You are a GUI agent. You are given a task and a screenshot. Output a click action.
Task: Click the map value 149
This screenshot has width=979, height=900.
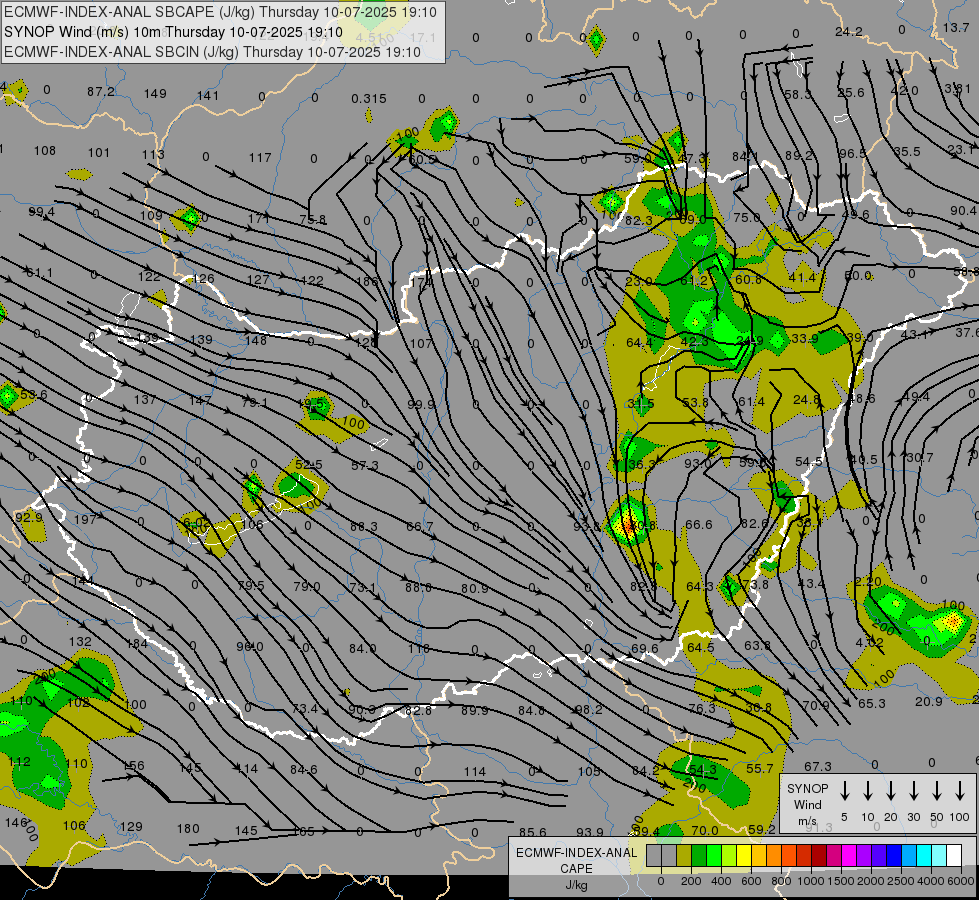click(155, 94)
